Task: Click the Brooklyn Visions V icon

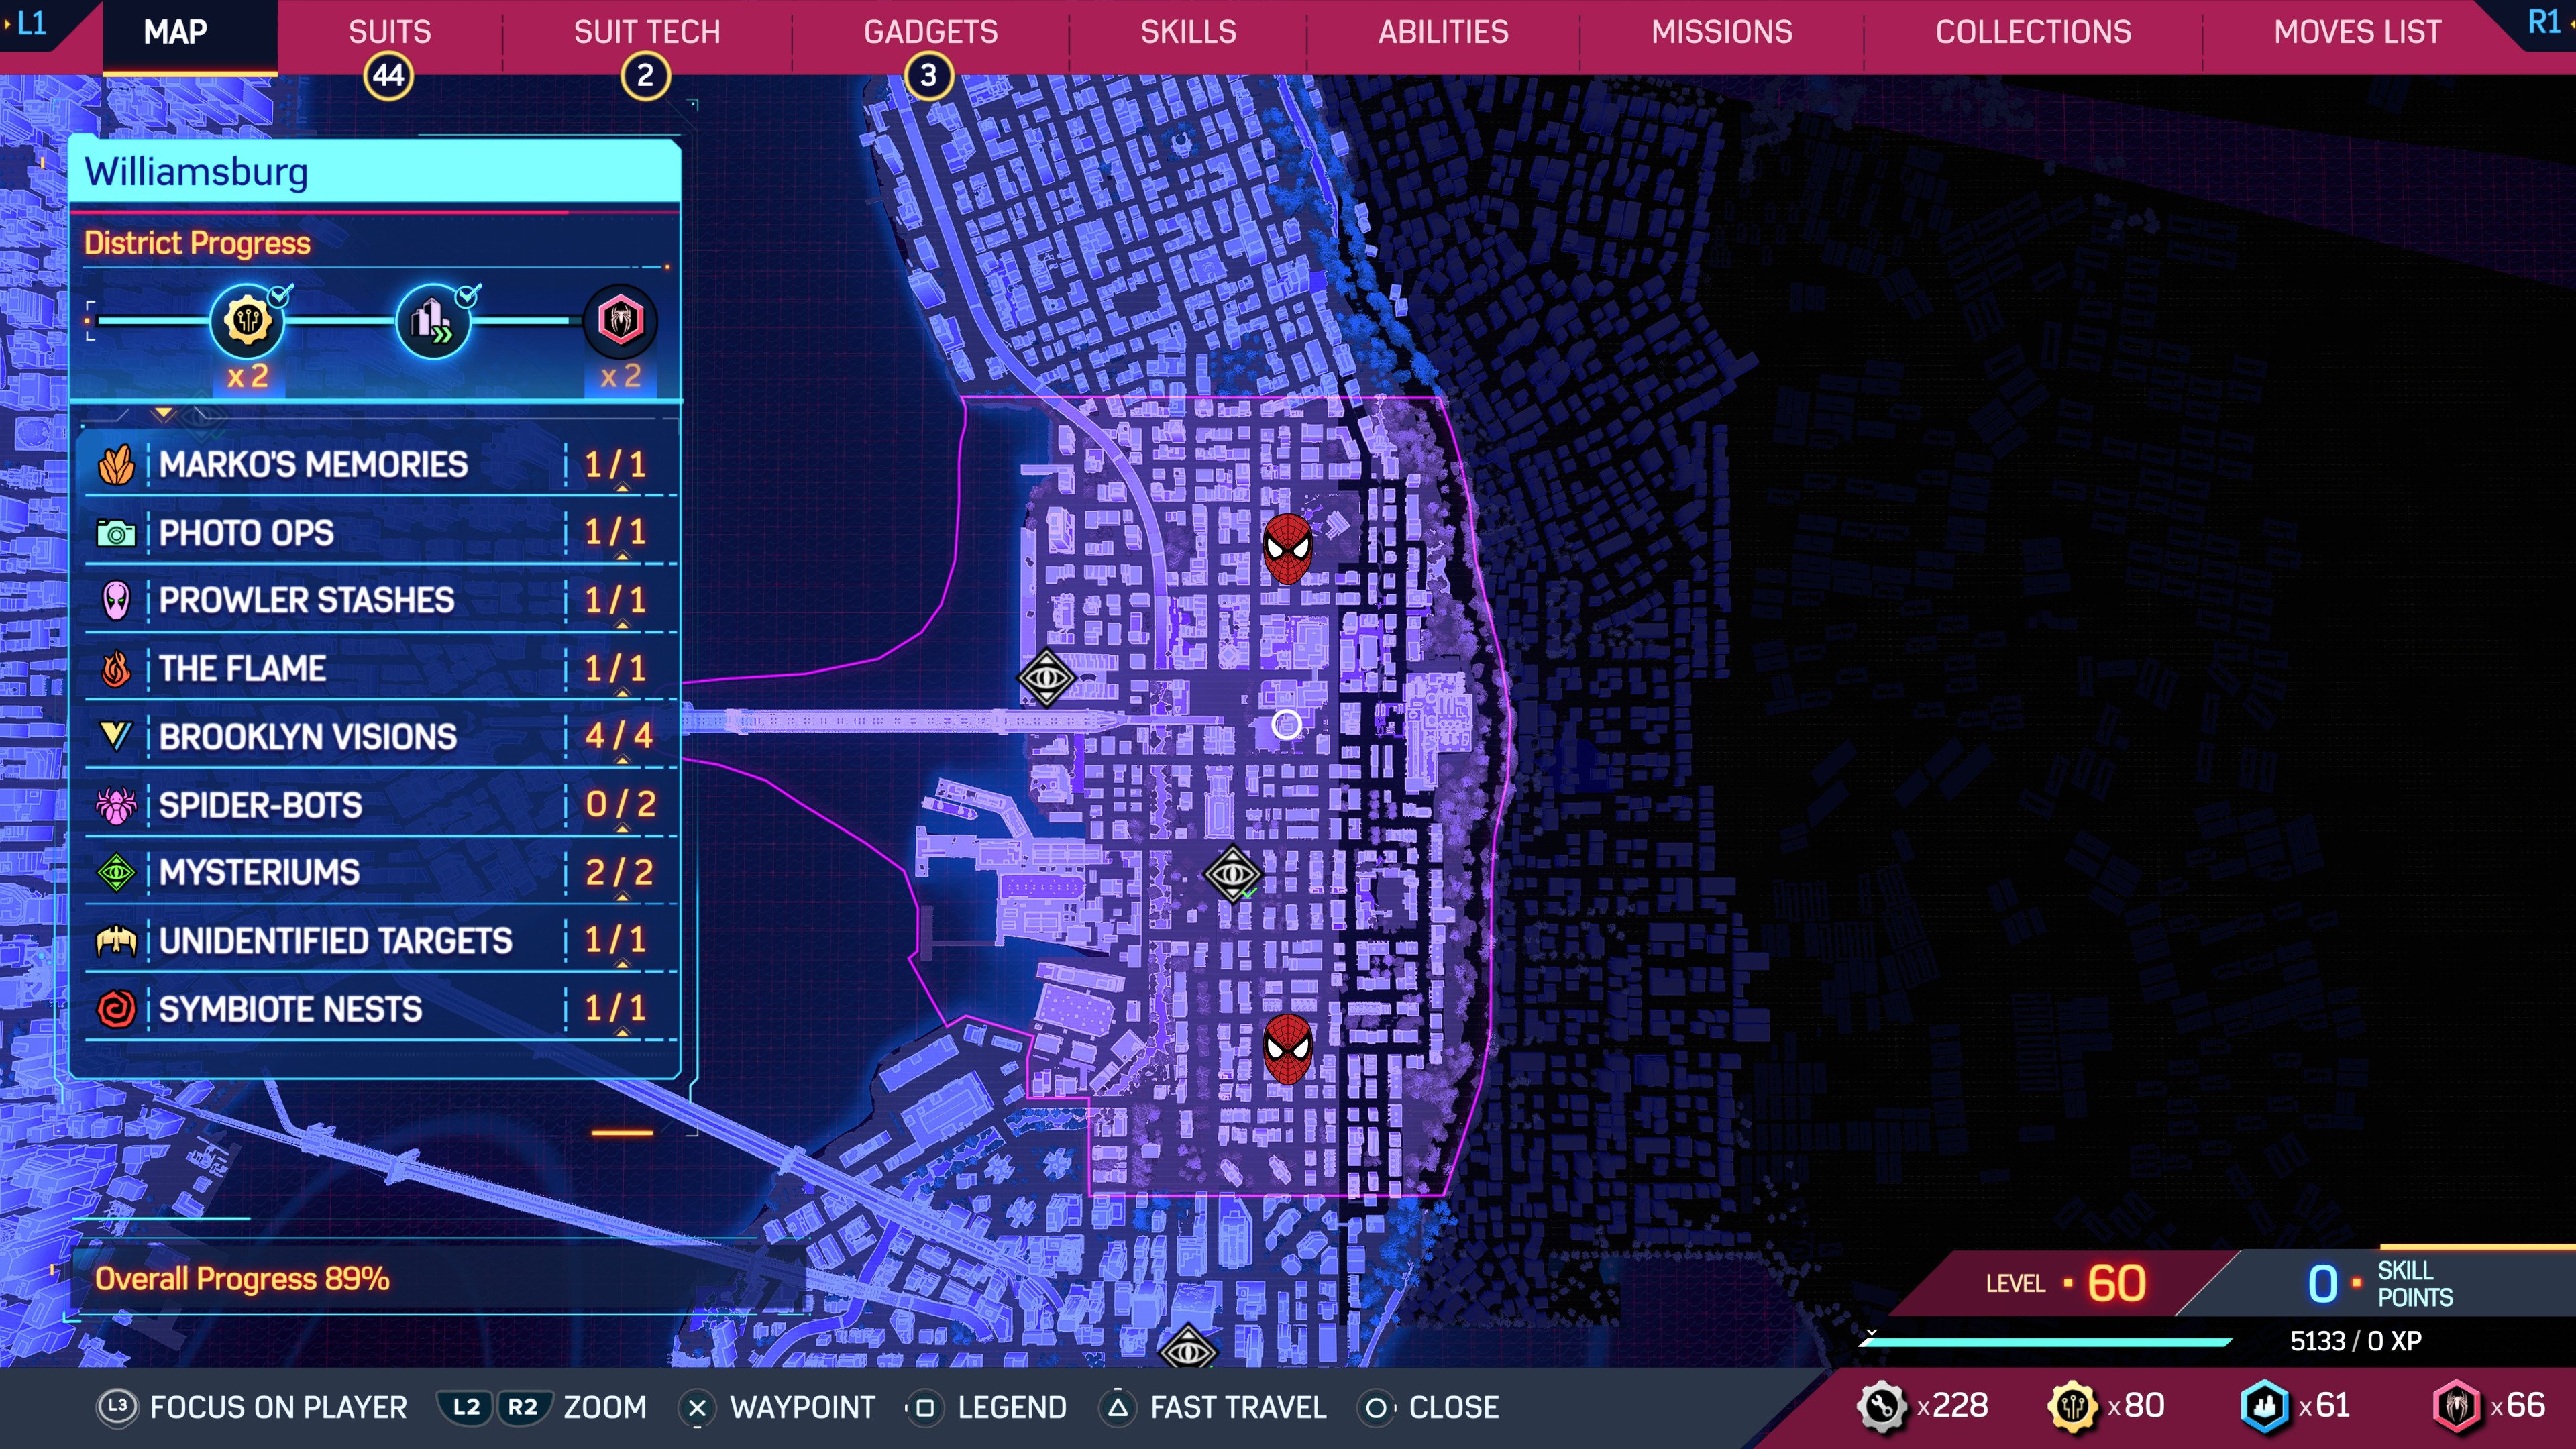Action: (116, 736)
